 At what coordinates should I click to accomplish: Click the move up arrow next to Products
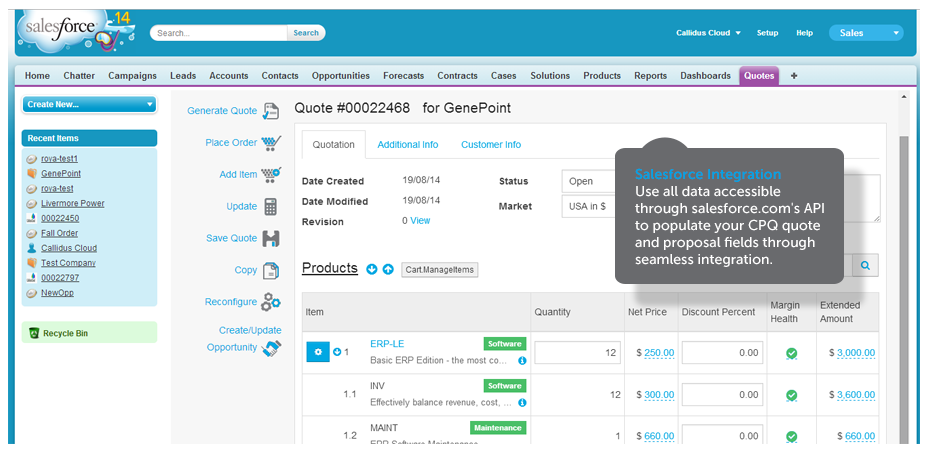pyautogui.click(x=388, y=269)
